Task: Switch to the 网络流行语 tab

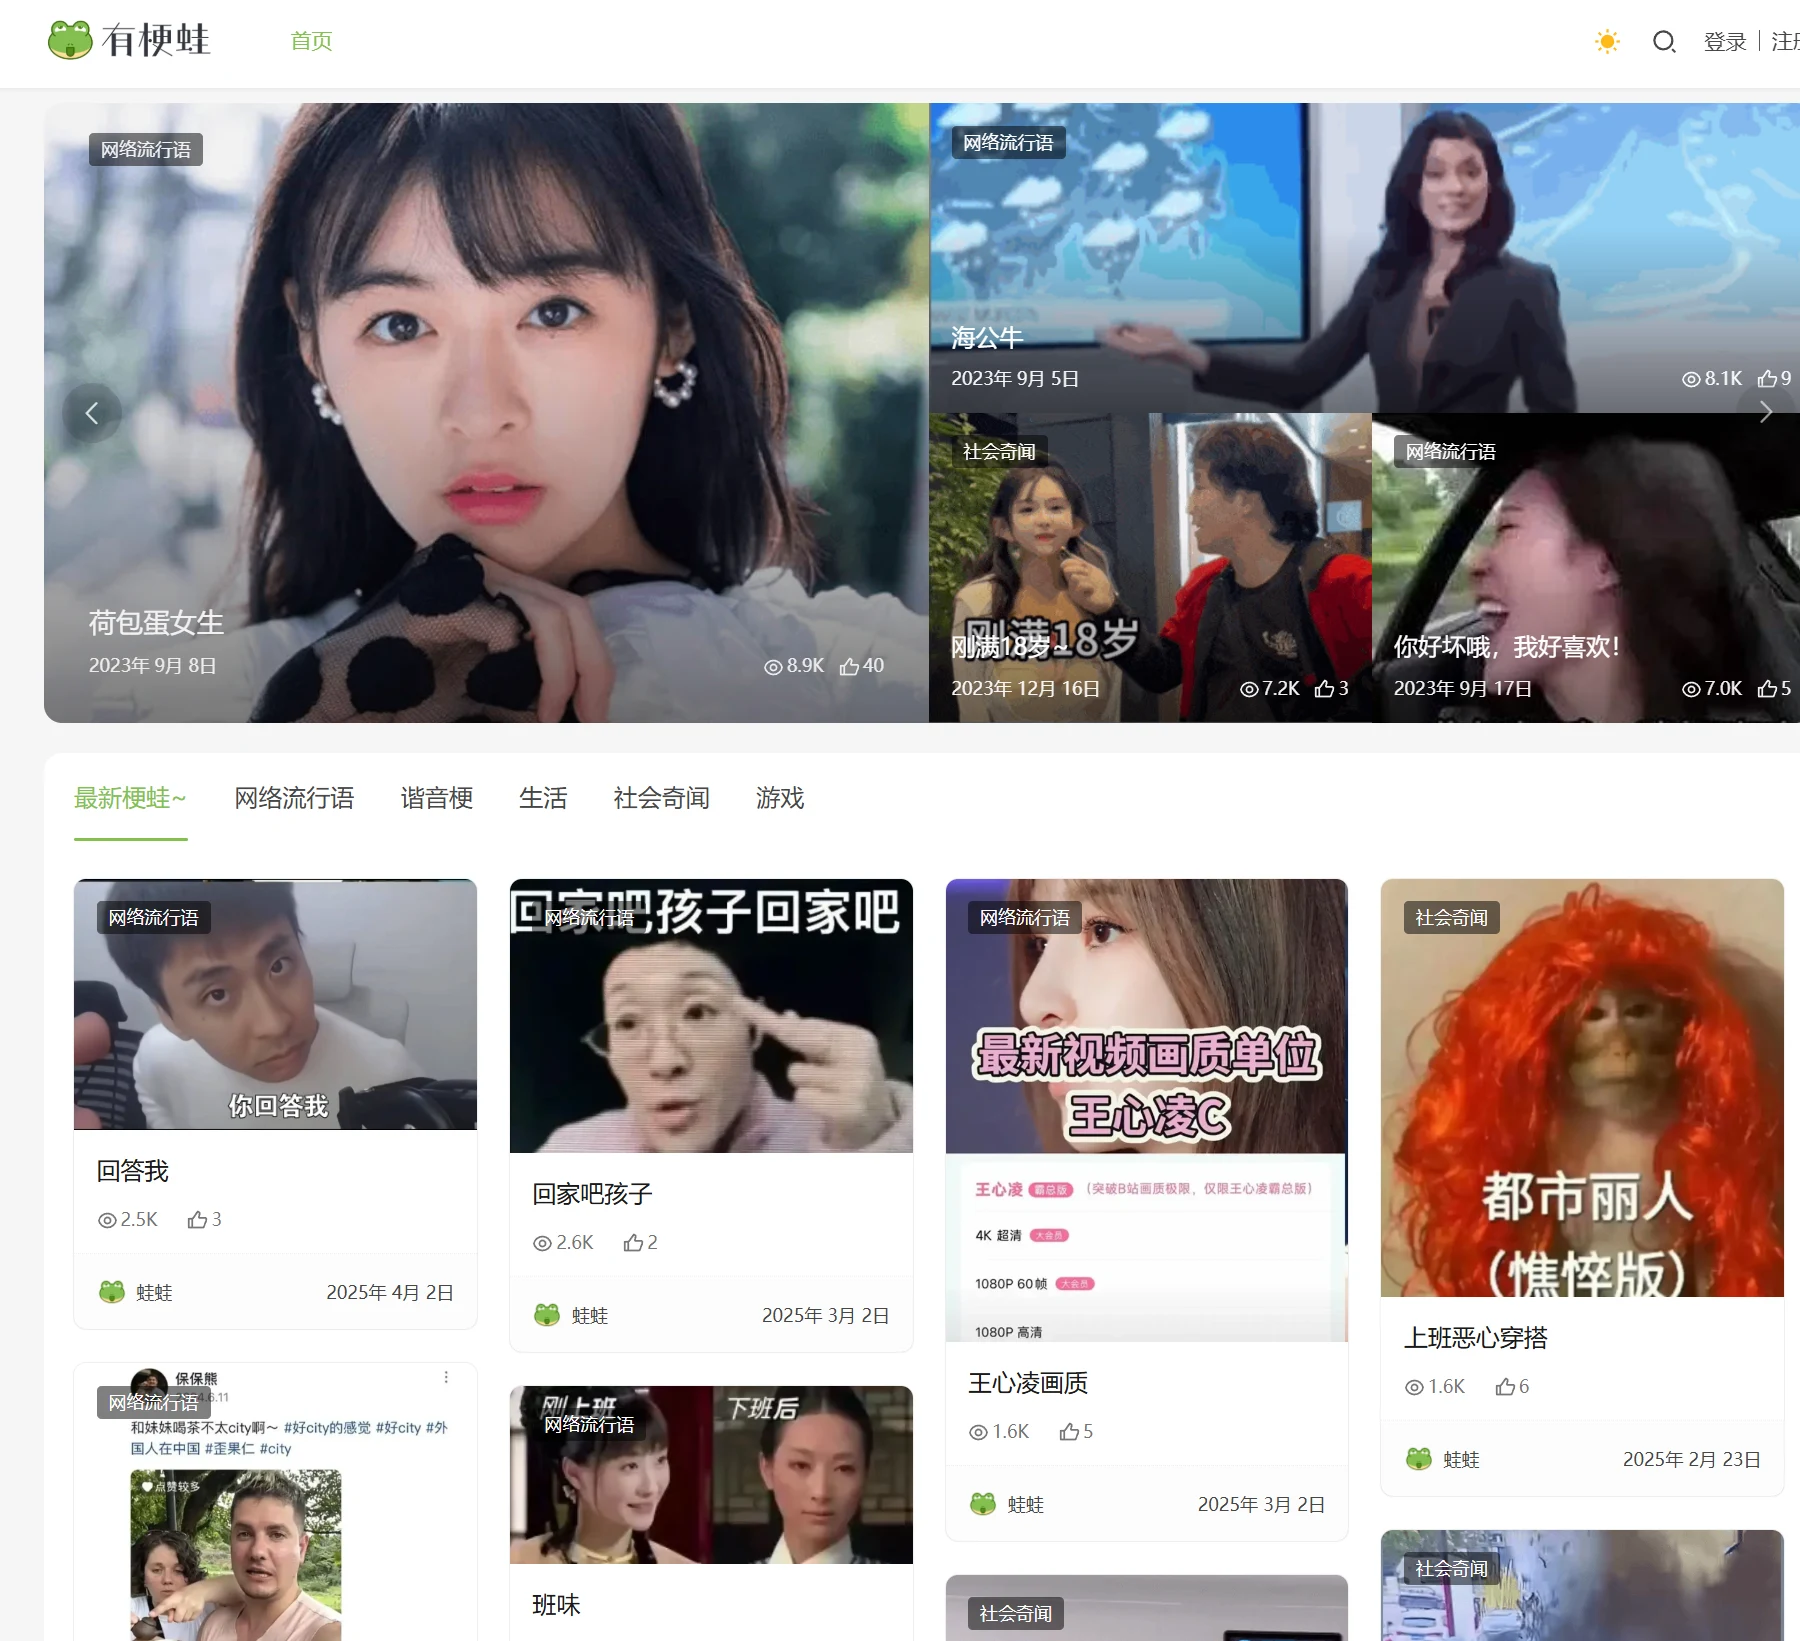Action: pos(294,798)
